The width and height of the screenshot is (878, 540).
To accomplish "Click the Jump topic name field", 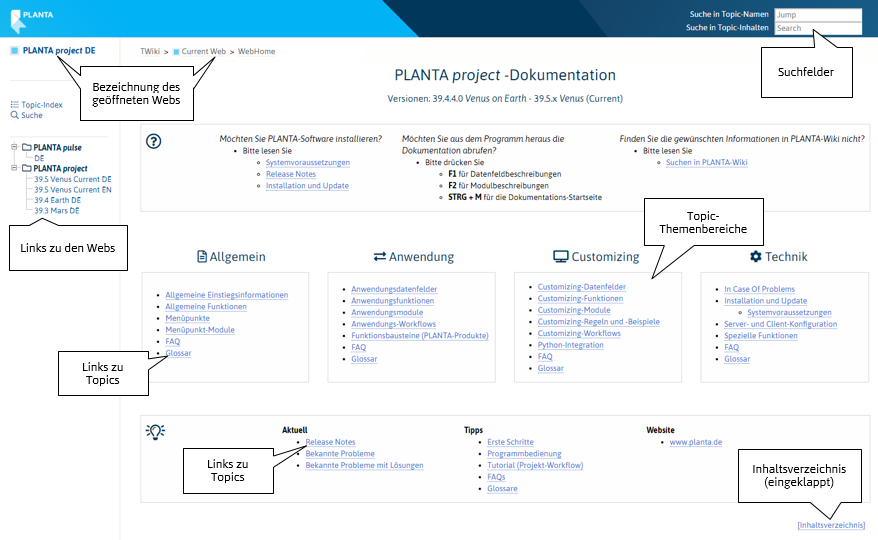I will point(817,15).
